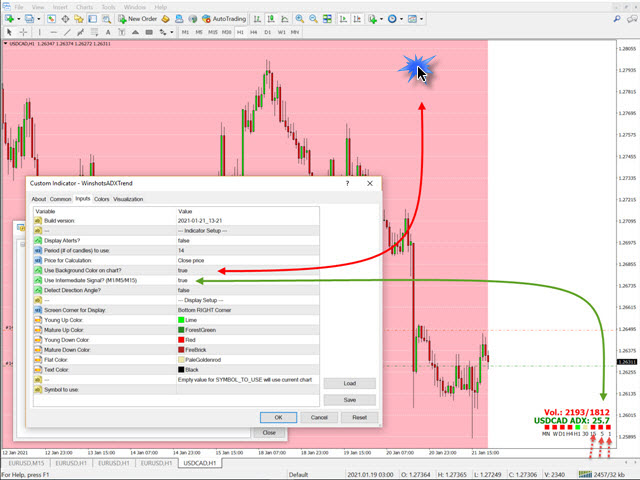The width and height of the screenshot is (640, 480).
Task: Show the Navigator panel star-folder icon
Action: 79,19
